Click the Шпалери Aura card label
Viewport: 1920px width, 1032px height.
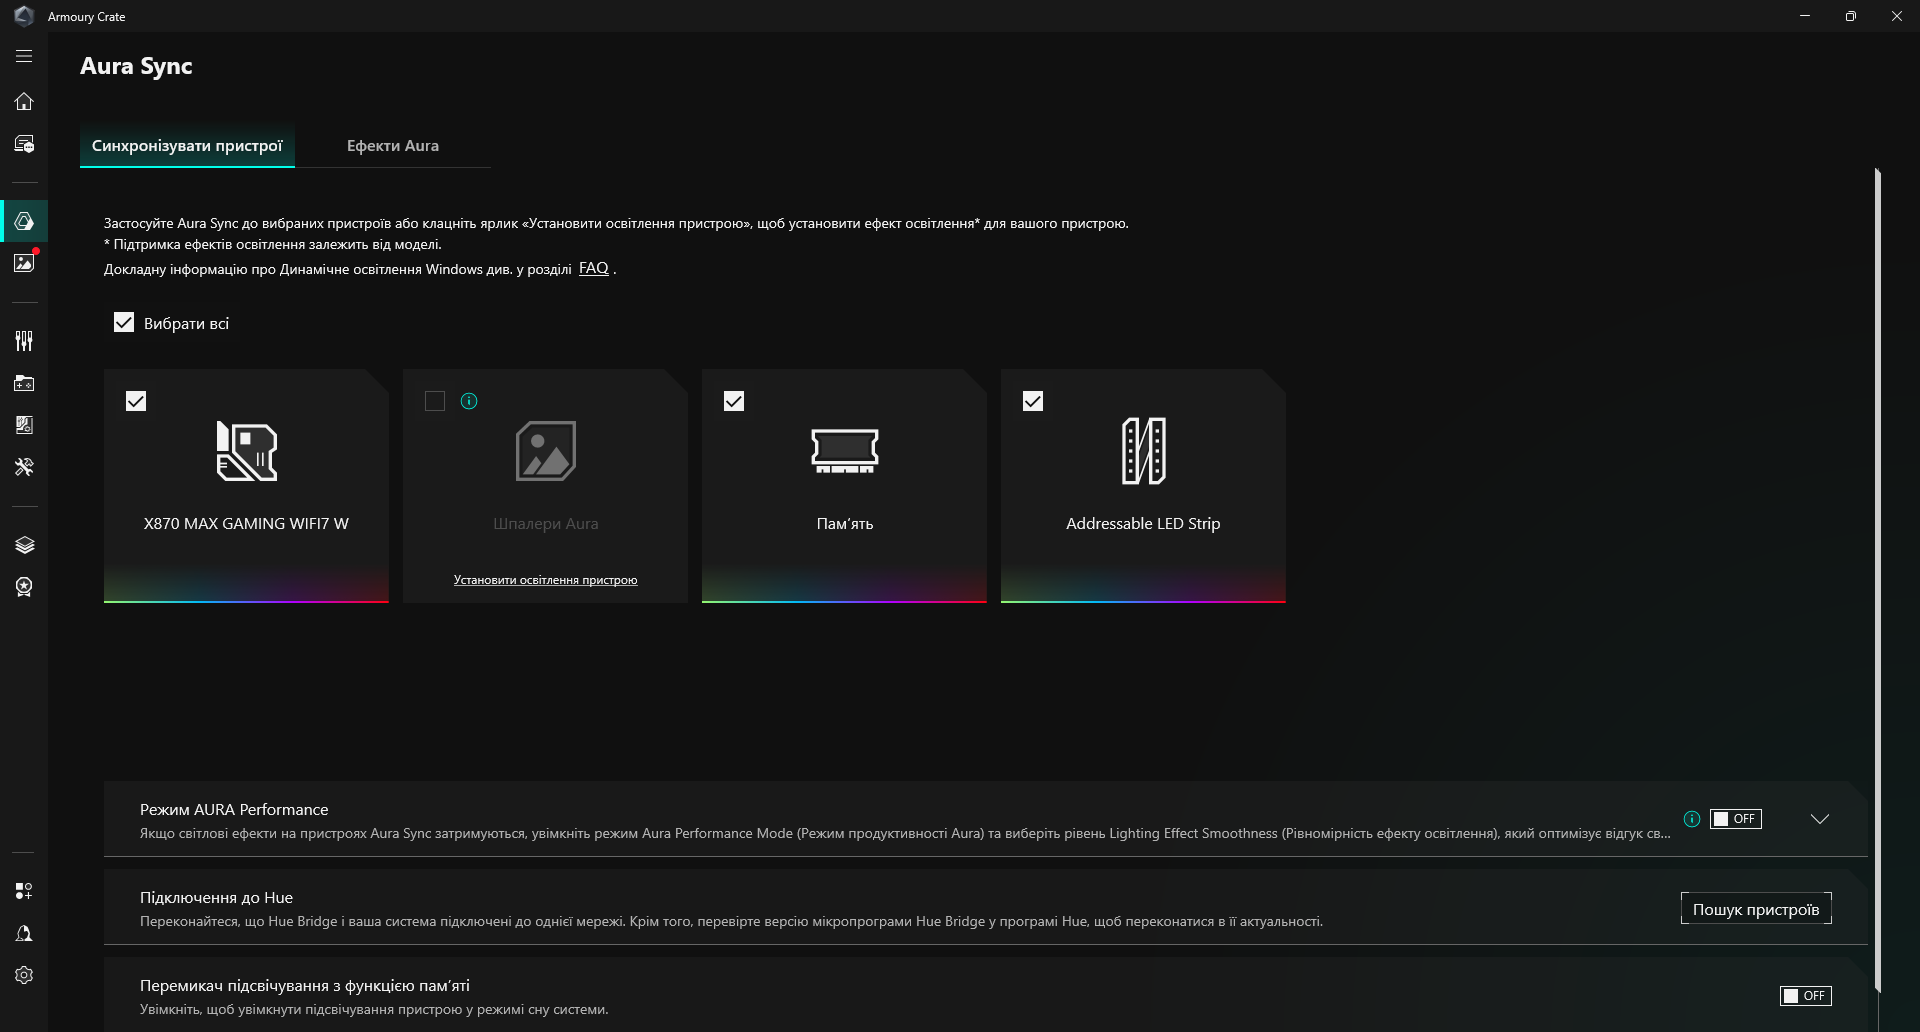[546, 524]
